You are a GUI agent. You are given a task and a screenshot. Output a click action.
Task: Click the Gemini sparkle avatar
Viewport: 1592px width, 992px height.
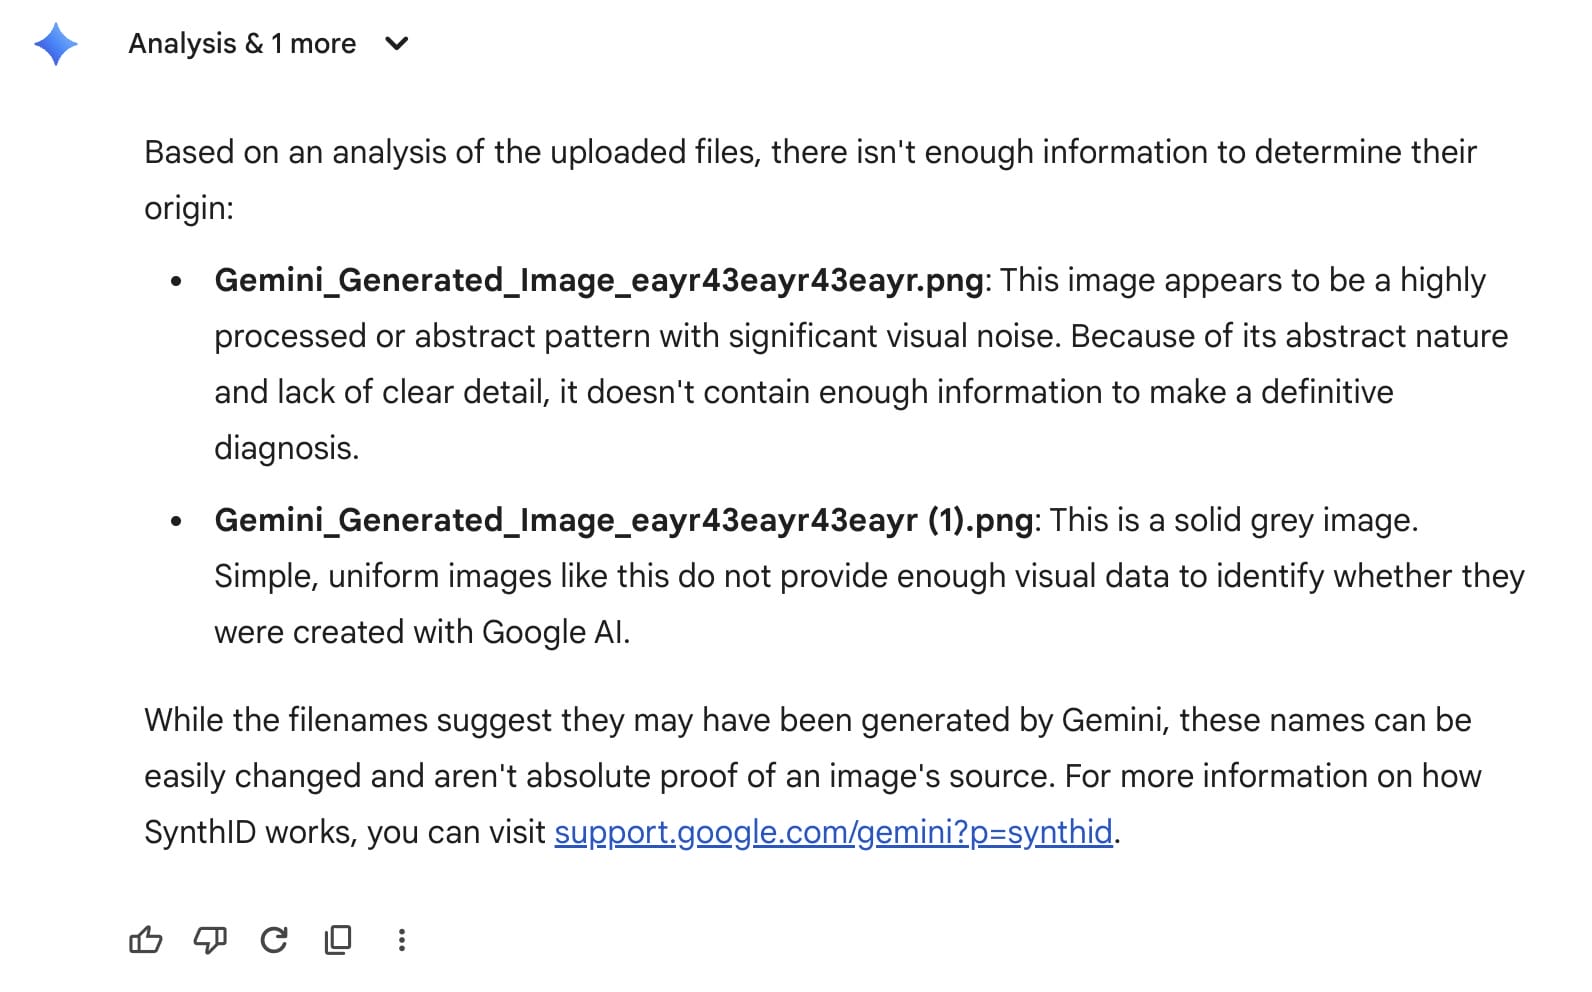click(57, 42)
